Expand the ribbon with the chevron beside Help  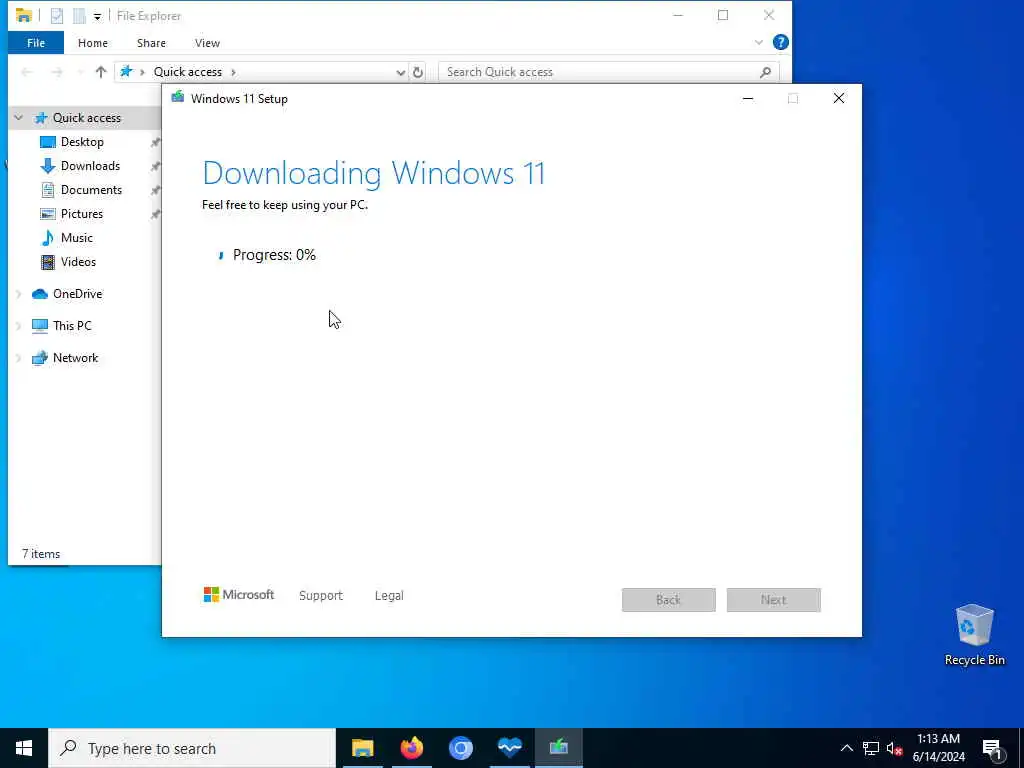click(x=758, y=42)
